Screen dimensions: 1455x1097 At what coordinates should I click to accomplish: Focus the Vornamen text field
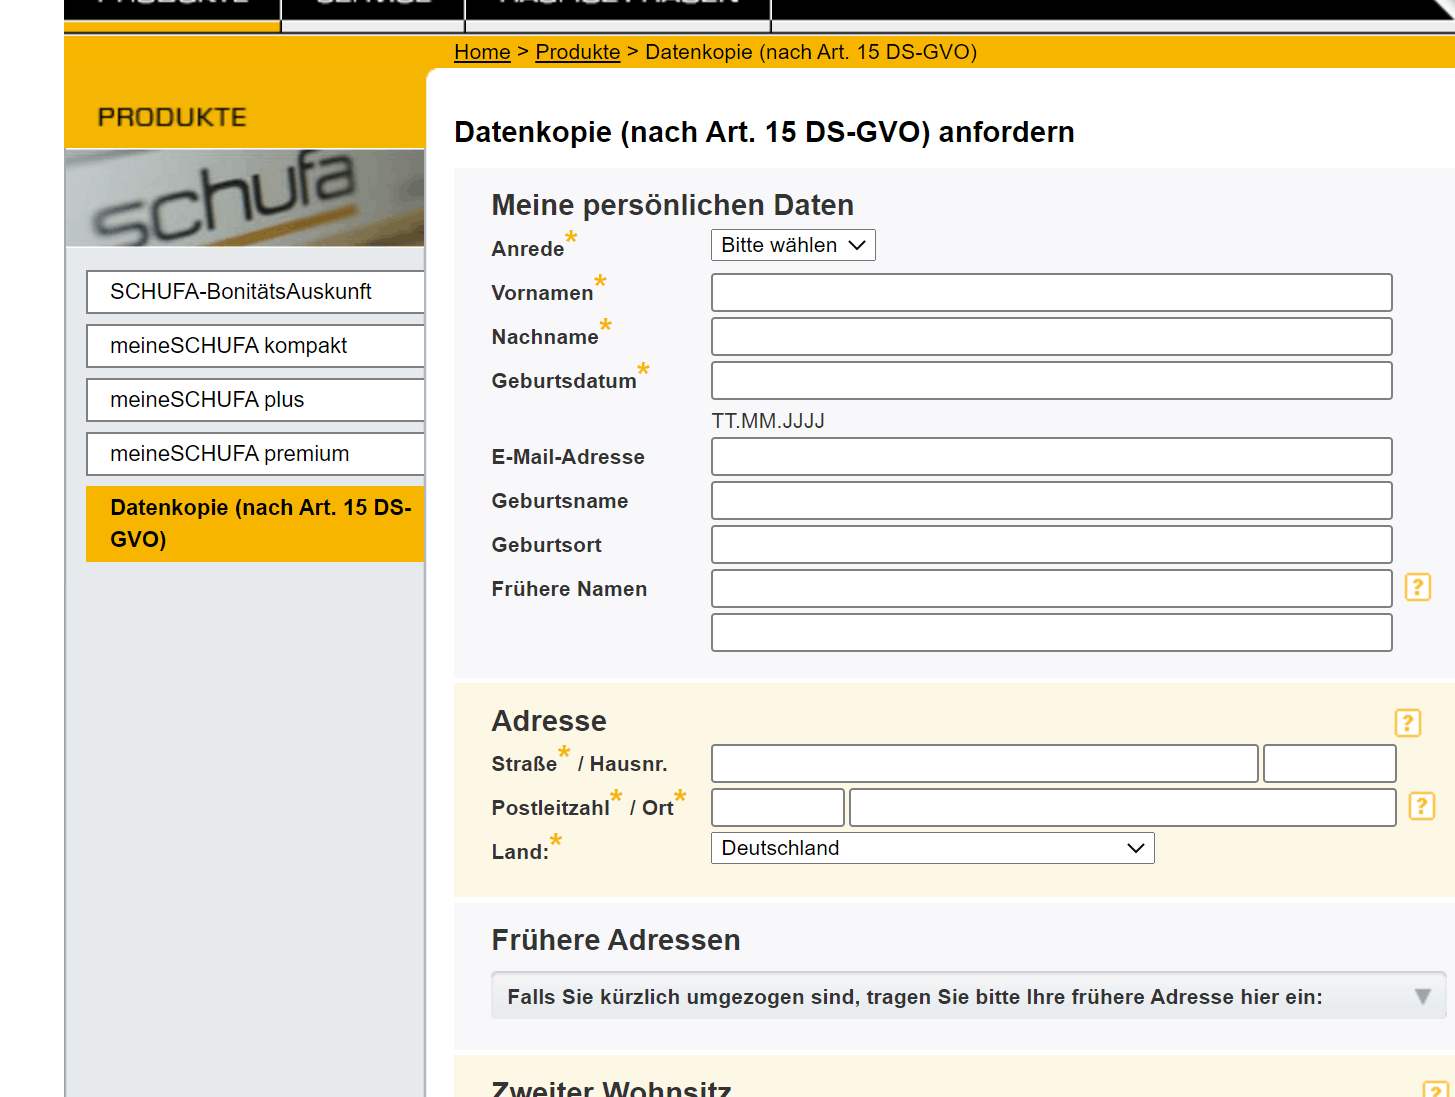coord(1051,293)
